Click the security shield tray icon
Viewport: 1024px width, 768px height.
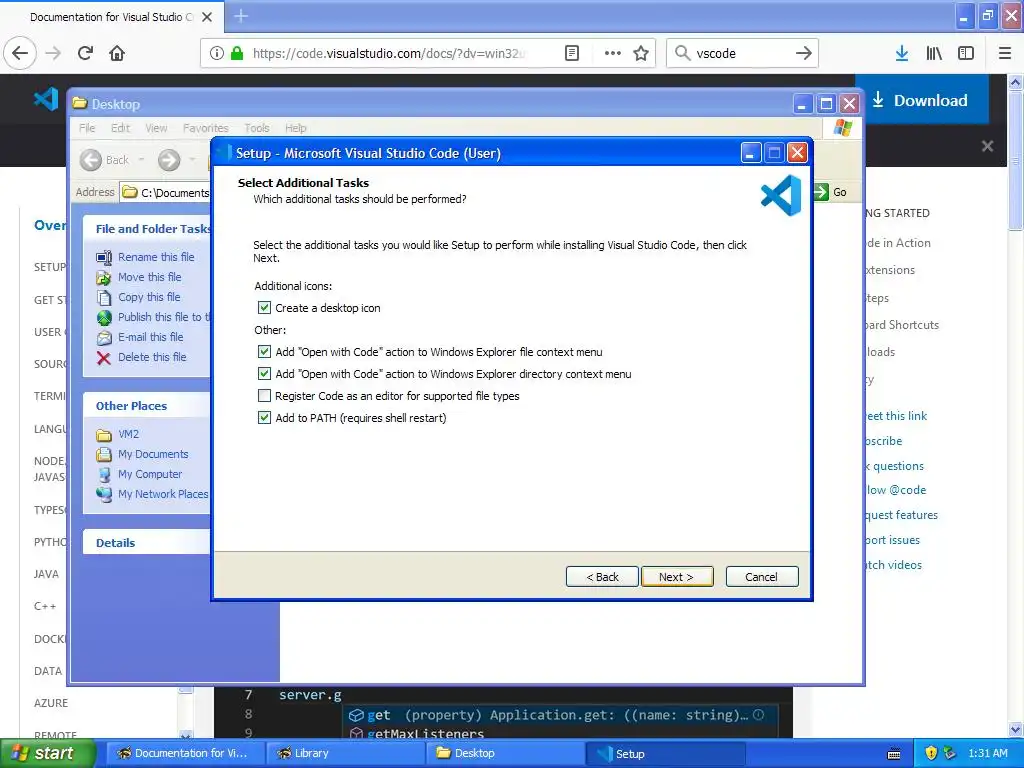click(x=931, y=754)
